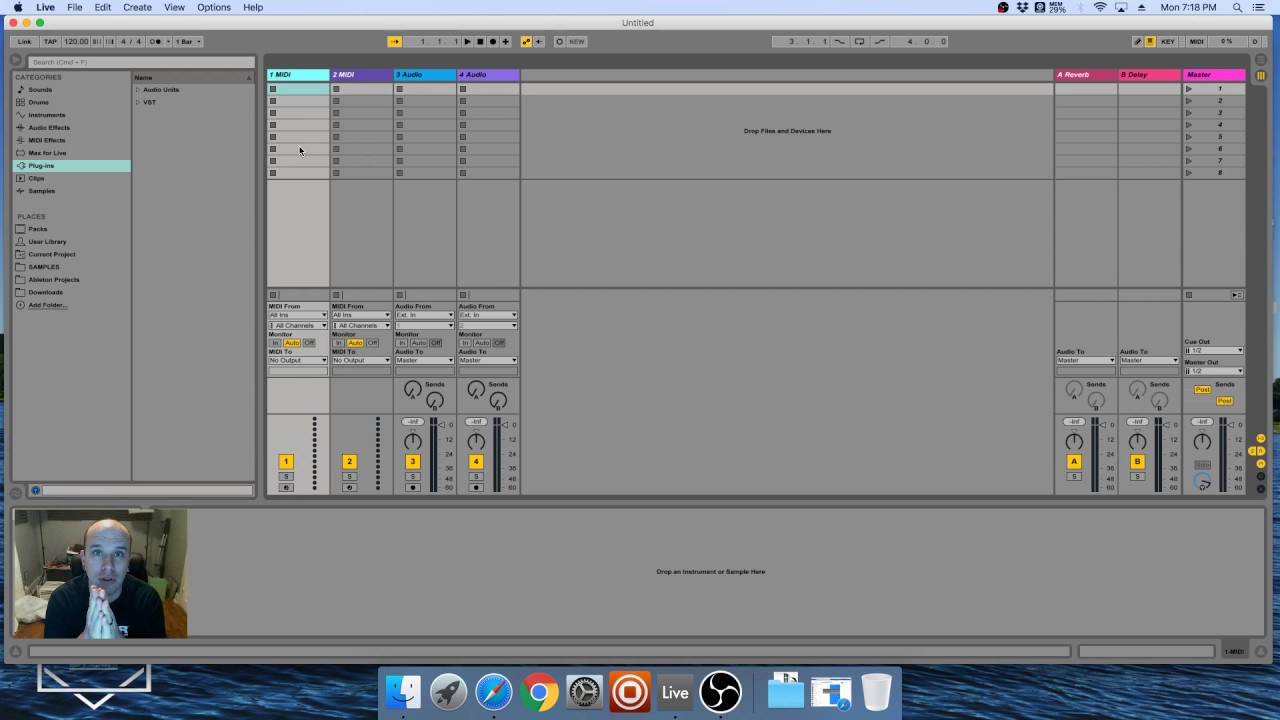
Task: Toggle the Draw Mode pencil button
Action: tap(1137, 41)
